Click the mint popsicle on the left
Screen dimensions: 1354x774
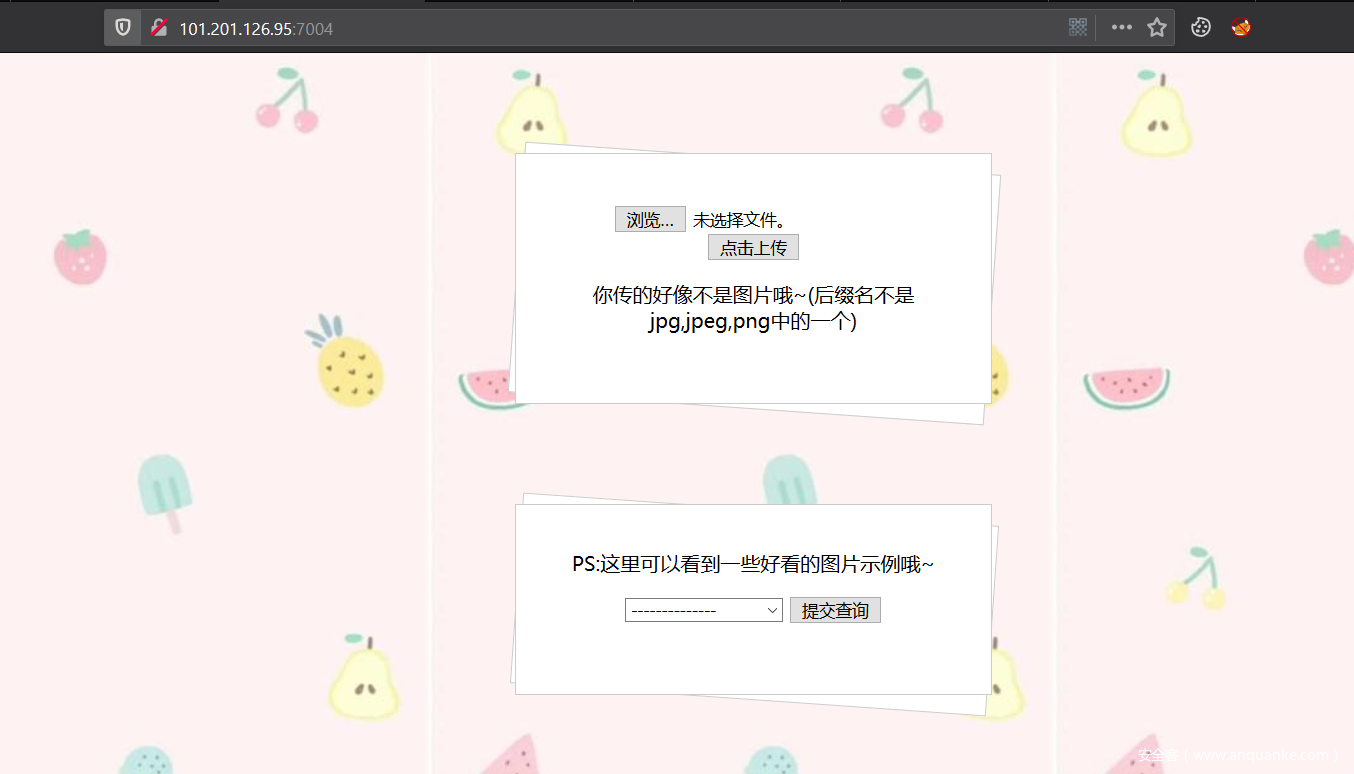(x=164, y=490)
